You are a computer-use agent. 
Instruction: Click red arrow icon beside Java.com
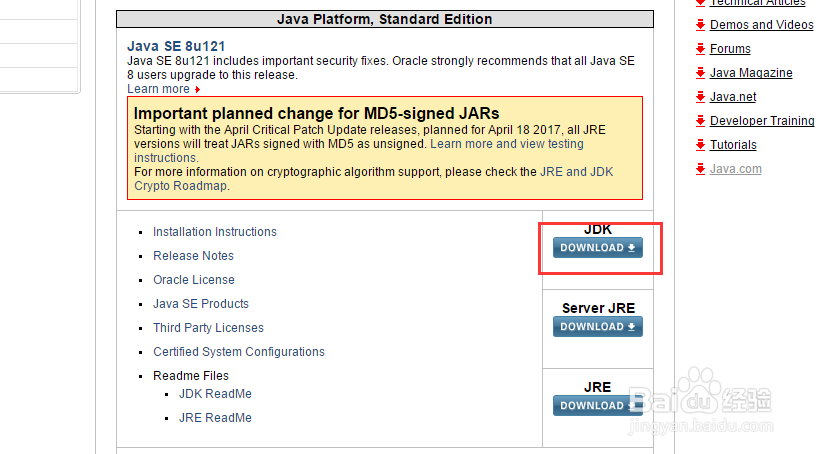701,169
